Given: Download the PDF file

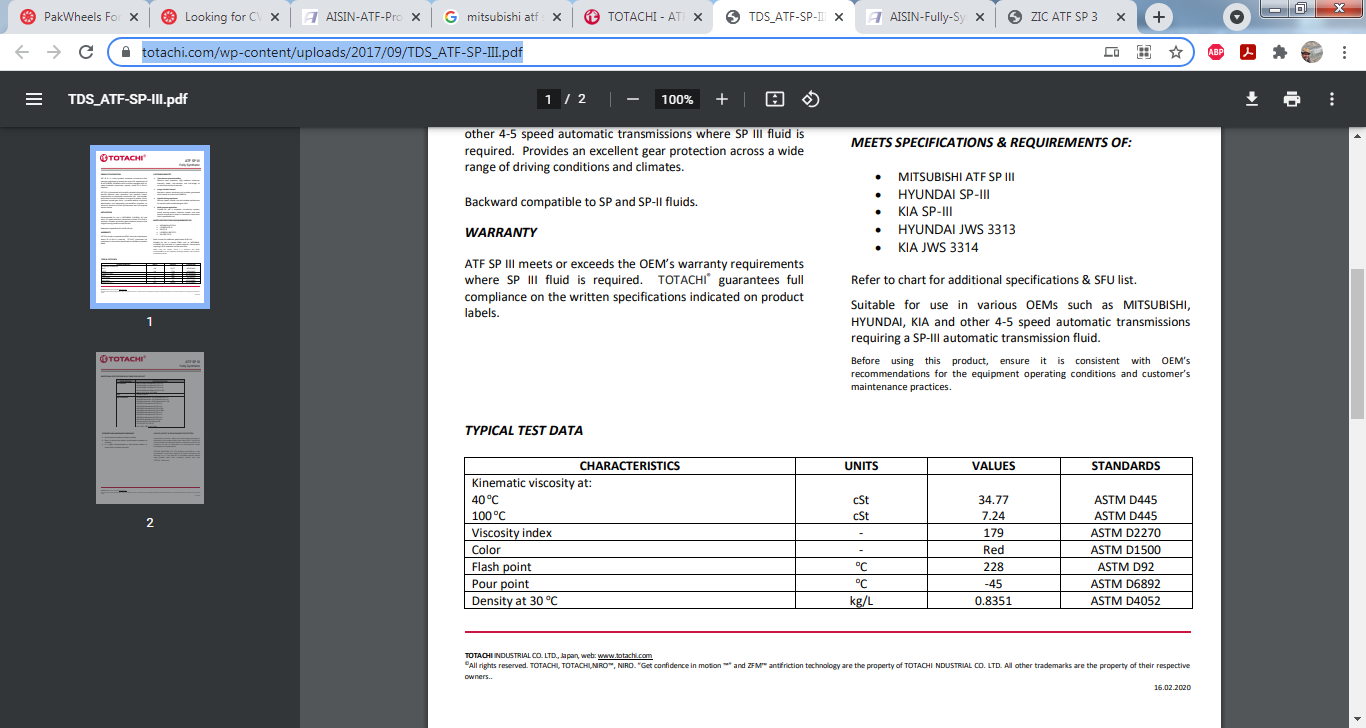Looking at the screenshot, I should tap(1251, 99).
